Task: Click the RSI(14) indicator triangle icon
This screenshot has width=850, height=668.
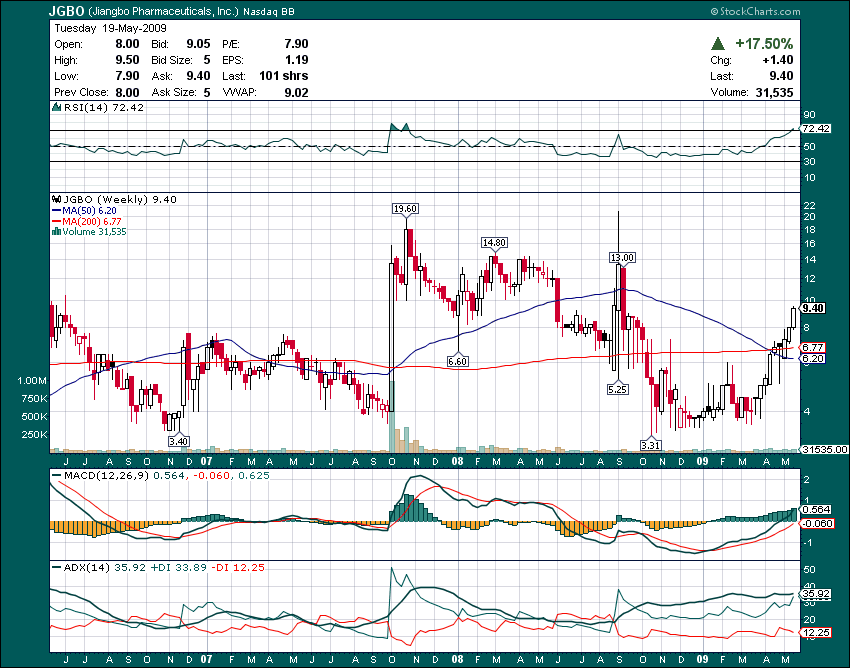Action: pos(56,107)
